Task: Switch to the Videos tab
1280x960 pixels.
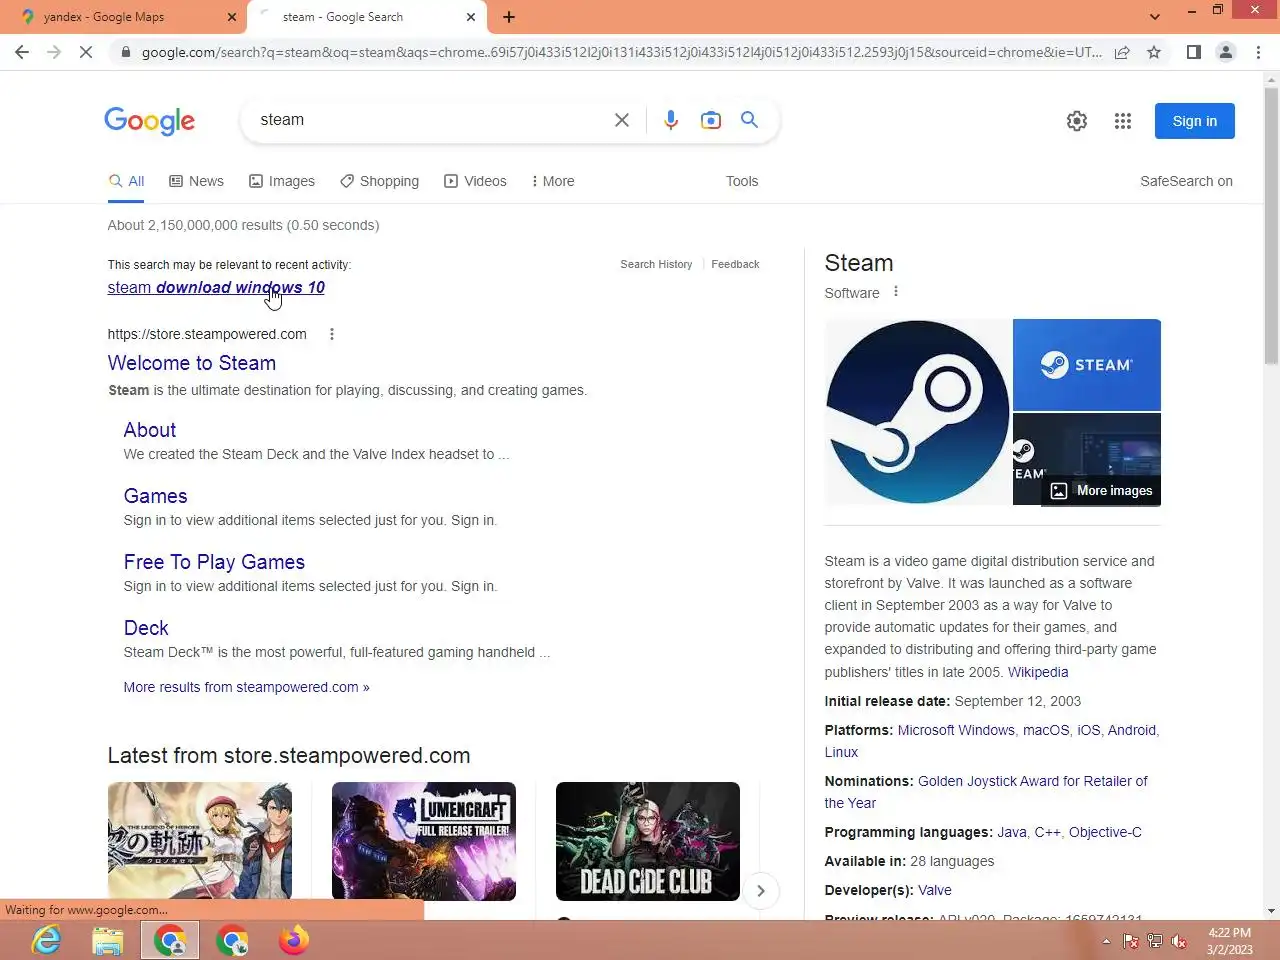Action: (x=475, y=181)
